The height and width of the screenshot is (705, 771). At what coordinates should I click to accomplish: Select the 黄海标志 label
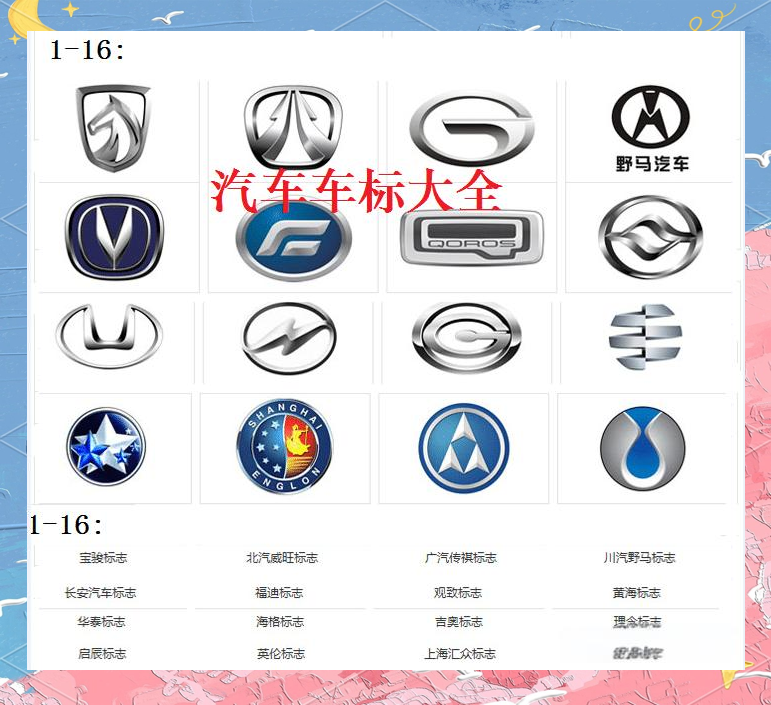[637, 593]
